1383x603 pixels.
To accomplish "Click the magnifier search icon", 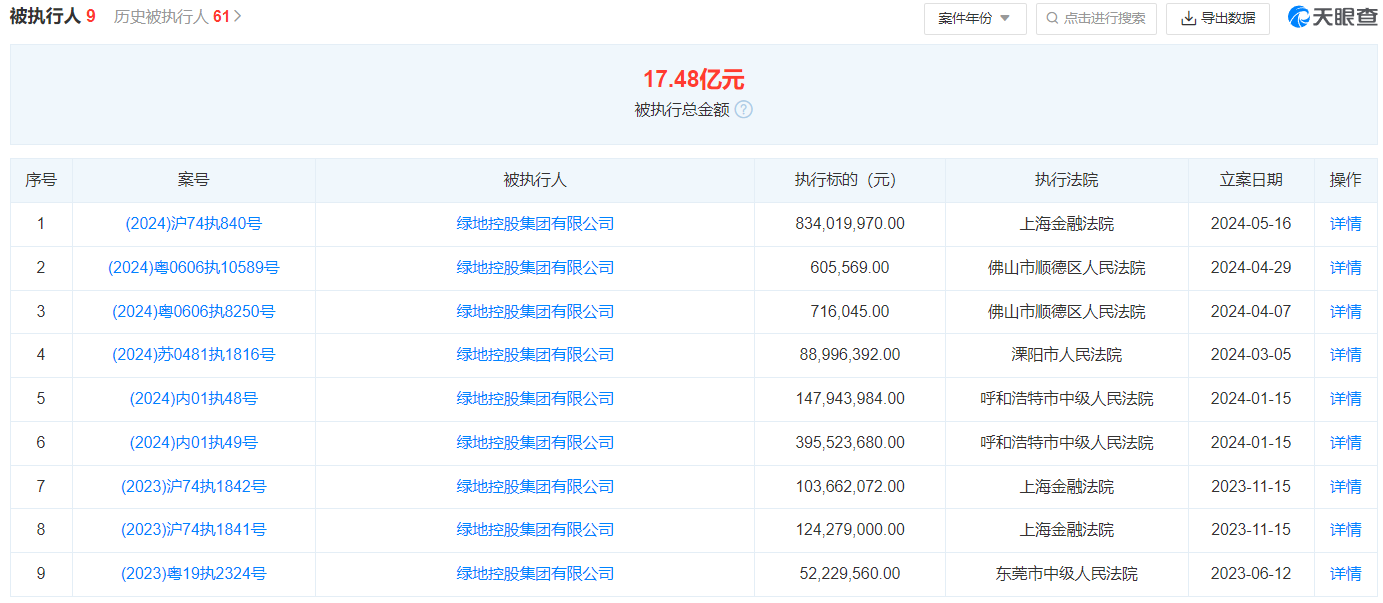I will [x=1052, y=18].
